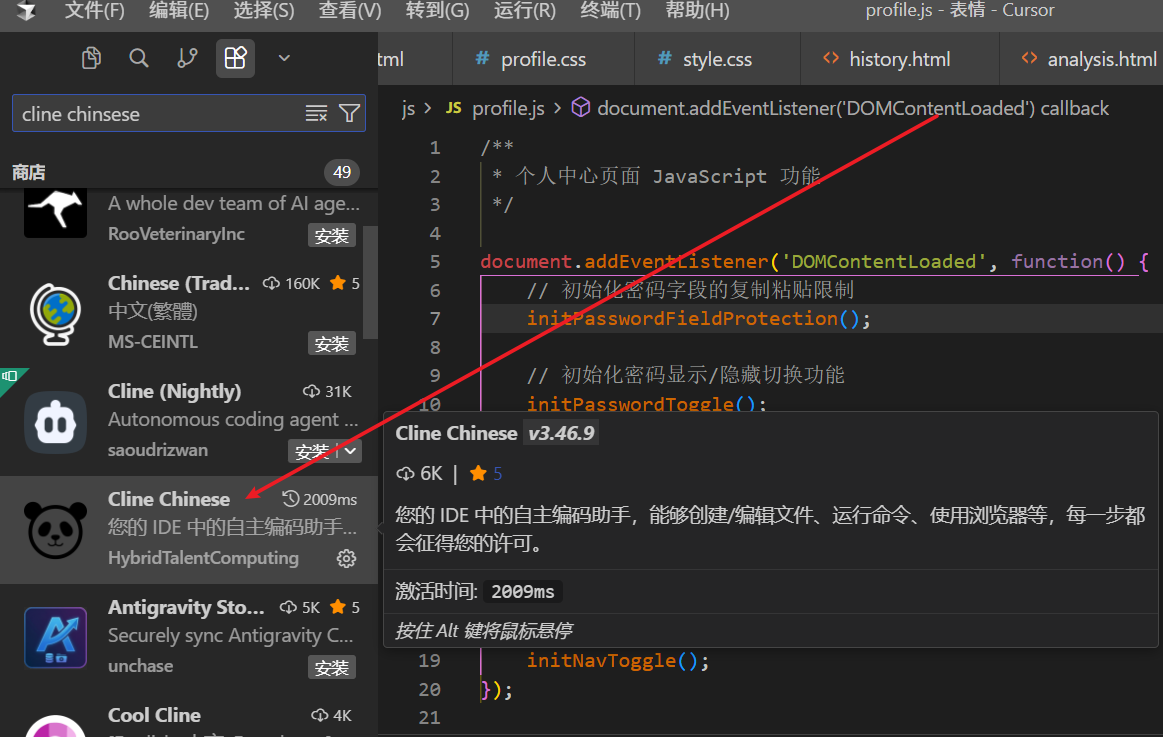
Task: Click the 49 results count badge
Action: 342,173
